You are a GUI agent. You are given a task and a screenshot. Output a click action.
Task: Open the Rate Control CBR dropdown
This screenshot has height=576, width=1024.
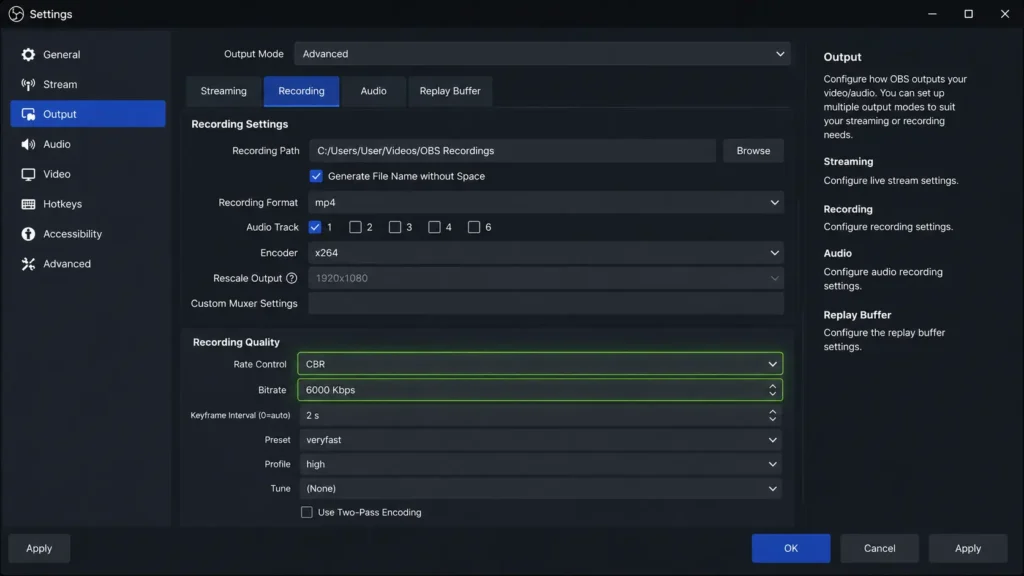point(540,364)
